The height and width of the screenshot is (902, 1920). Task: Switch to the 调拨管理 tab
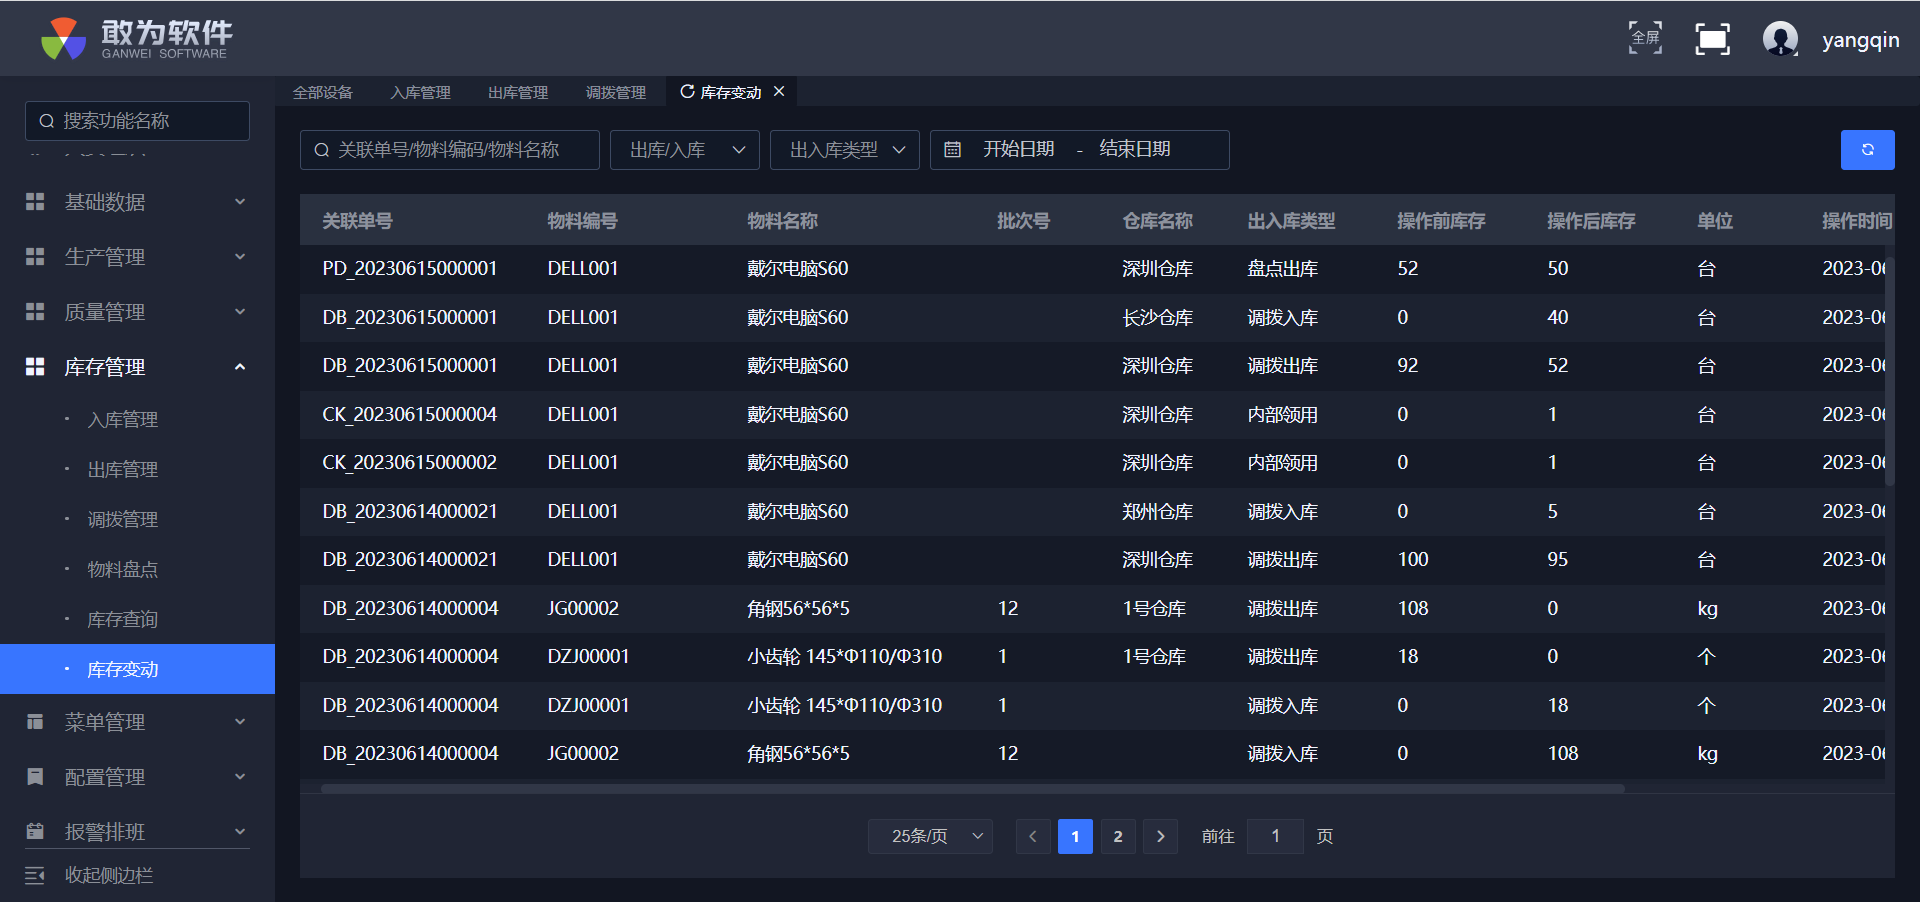pyautogui.click(x=615, y=92)
